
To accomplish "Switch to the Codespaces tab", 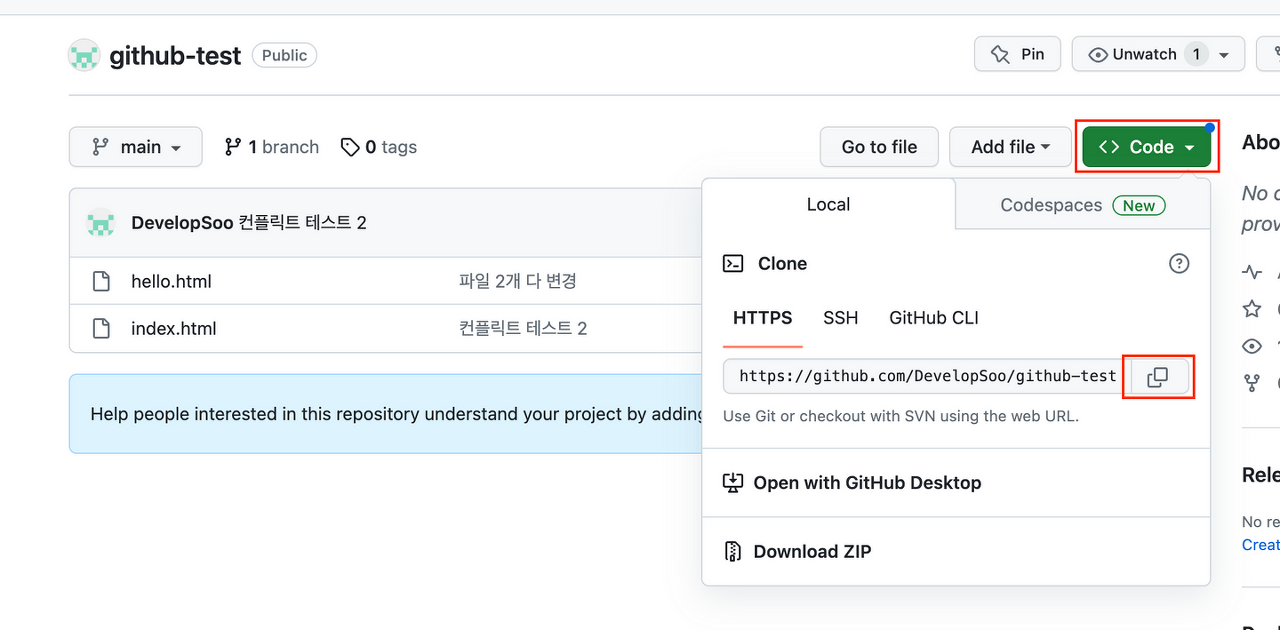I will coord(1083,205).
